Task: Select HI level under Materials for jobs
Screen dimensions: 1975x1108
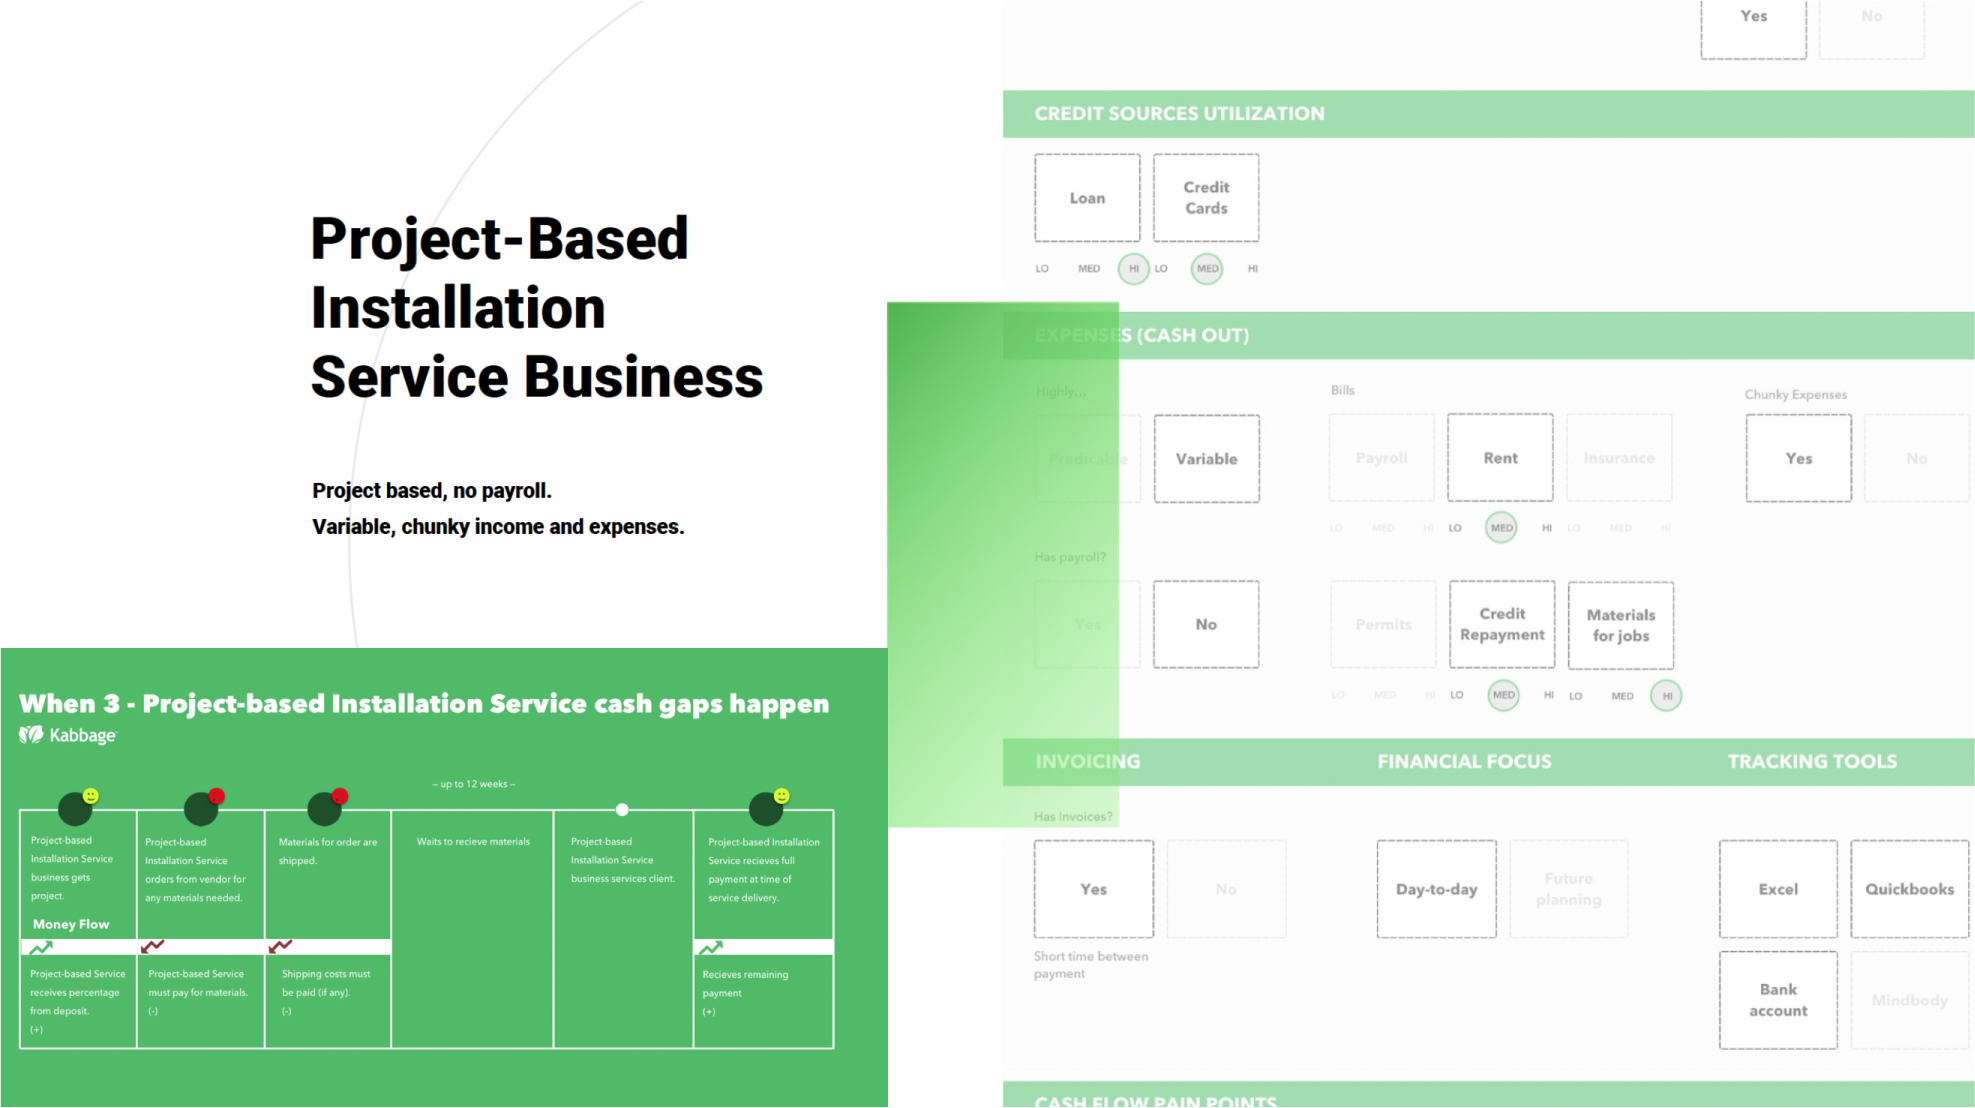Action: point(1666,696)
